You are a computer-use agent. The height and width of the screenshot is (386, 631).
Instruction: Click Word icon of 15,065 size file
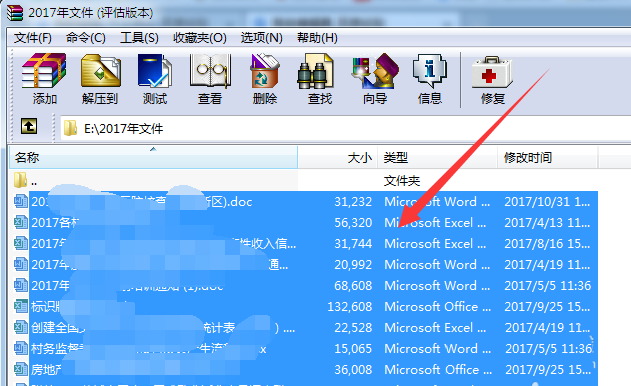[21, 348]
